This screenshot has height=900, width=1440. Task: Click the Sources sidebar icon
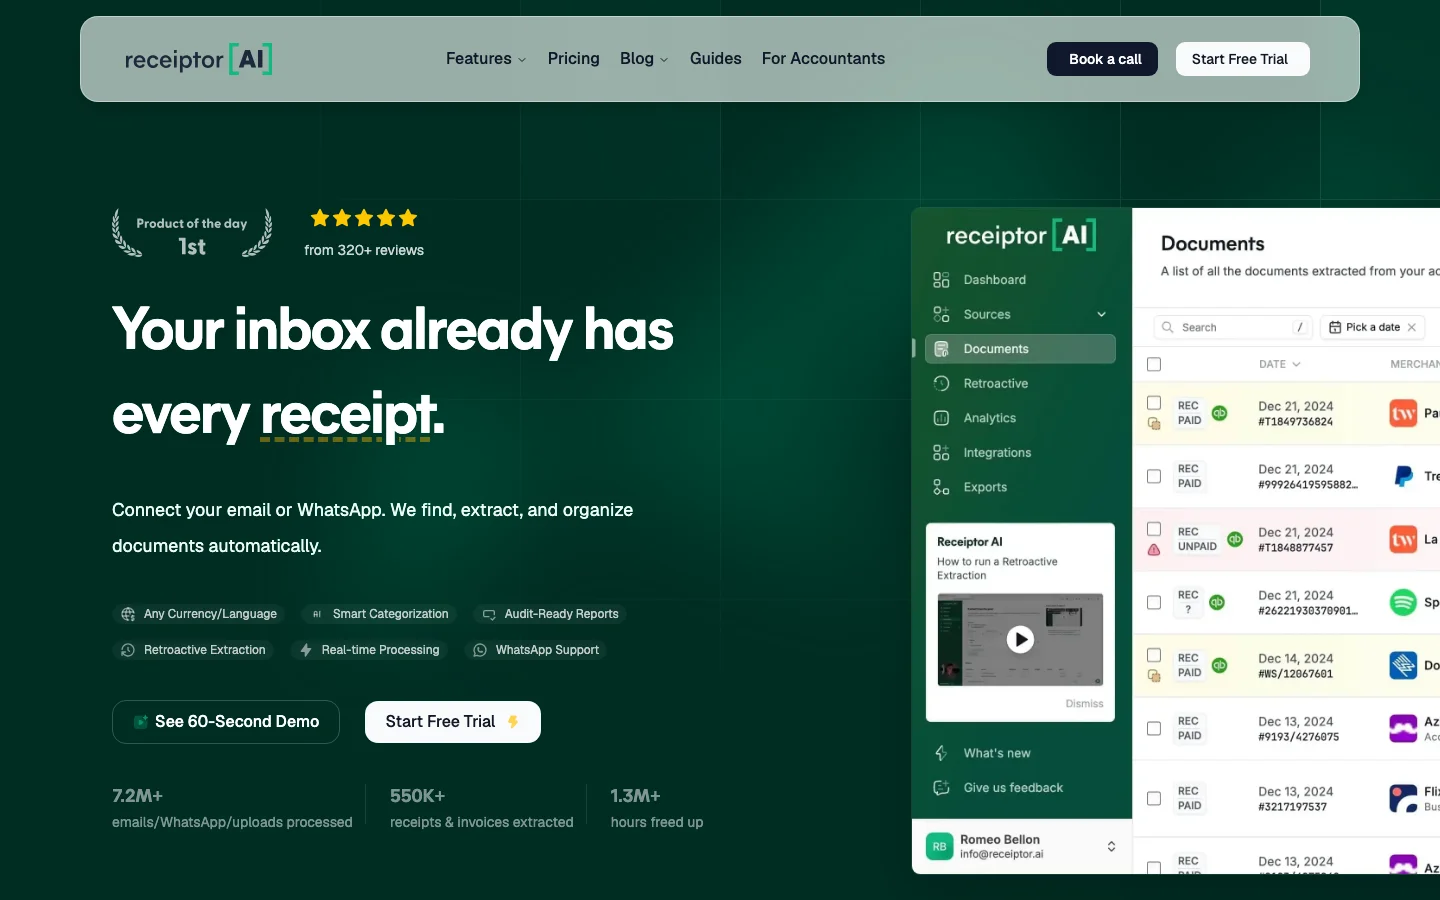941,314
